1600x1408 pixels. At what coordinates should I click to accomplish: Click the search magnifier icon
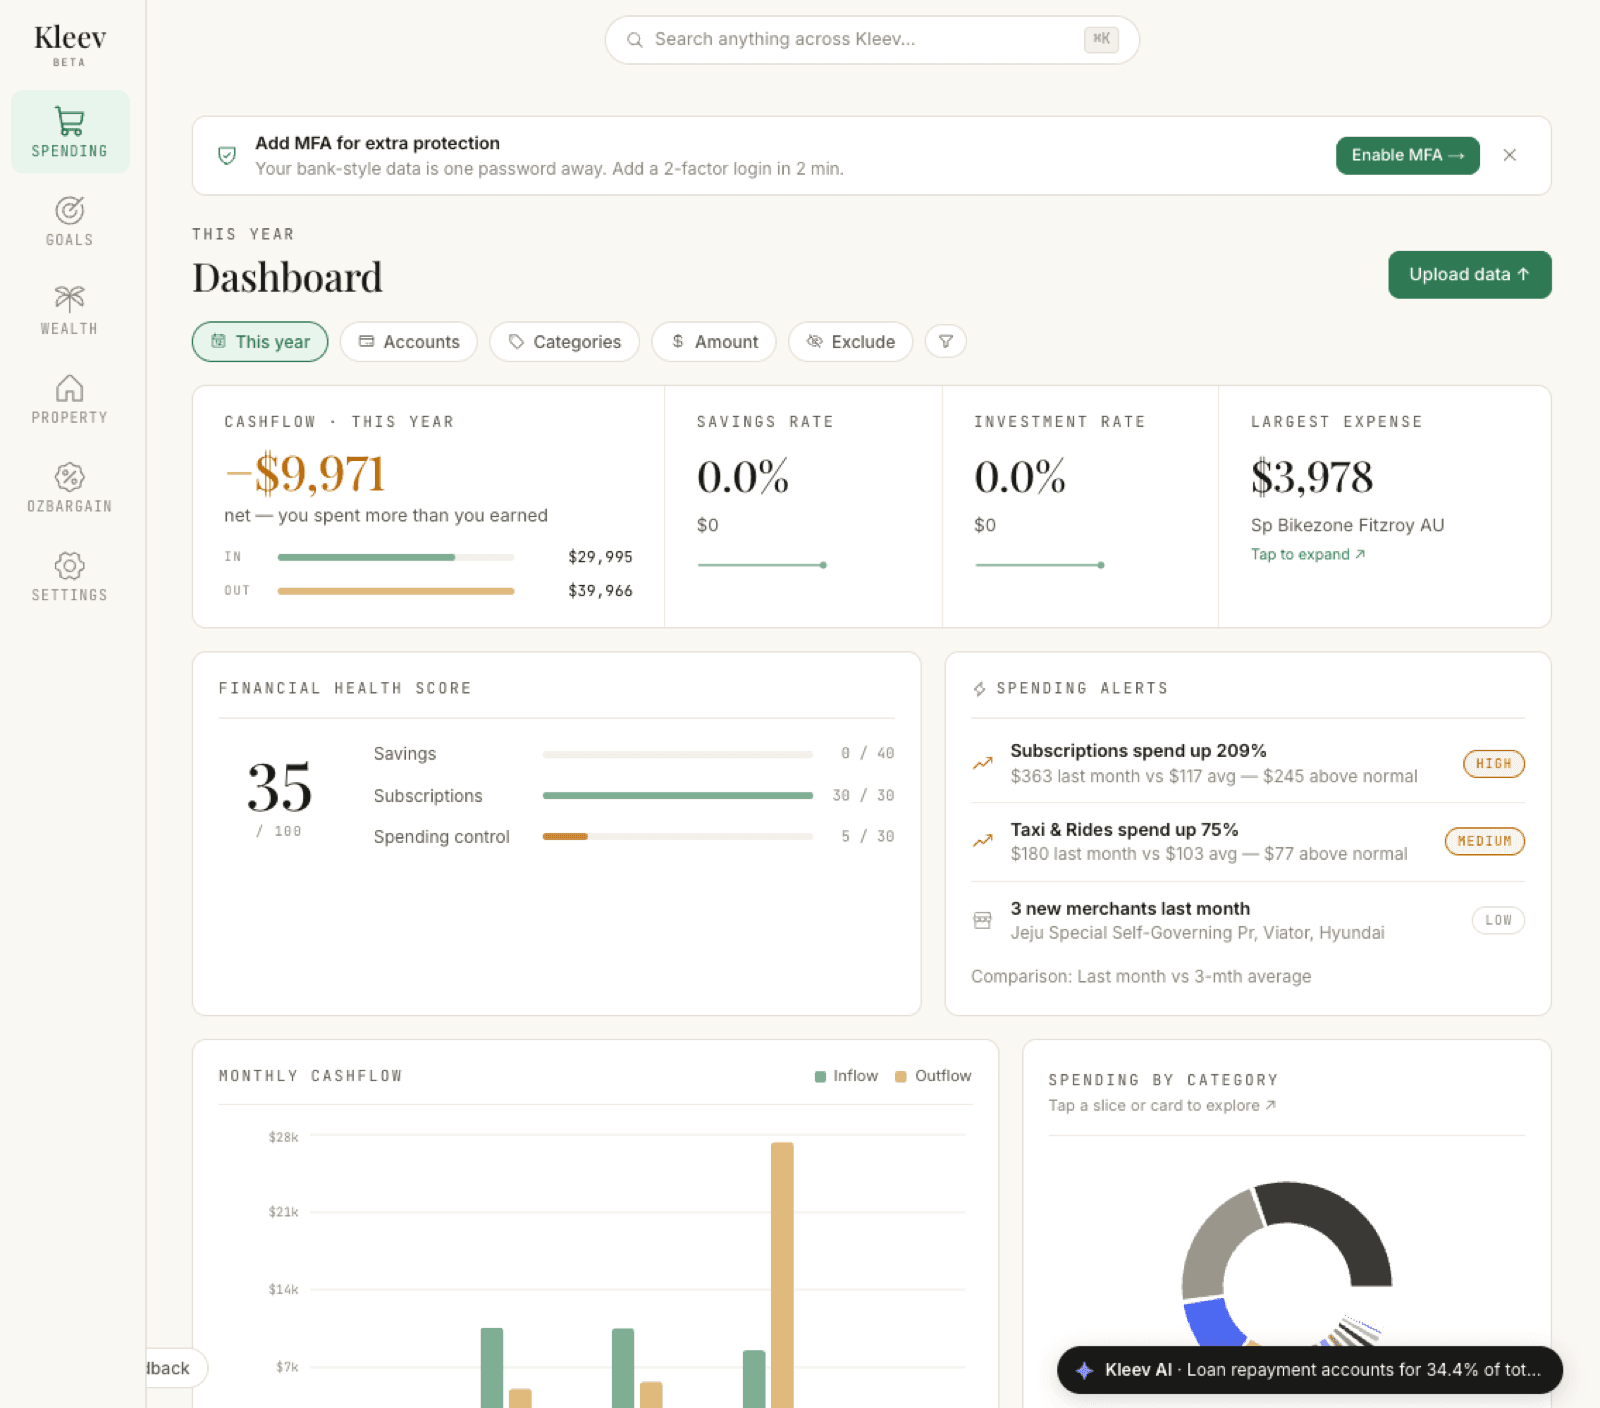(634, 40)
